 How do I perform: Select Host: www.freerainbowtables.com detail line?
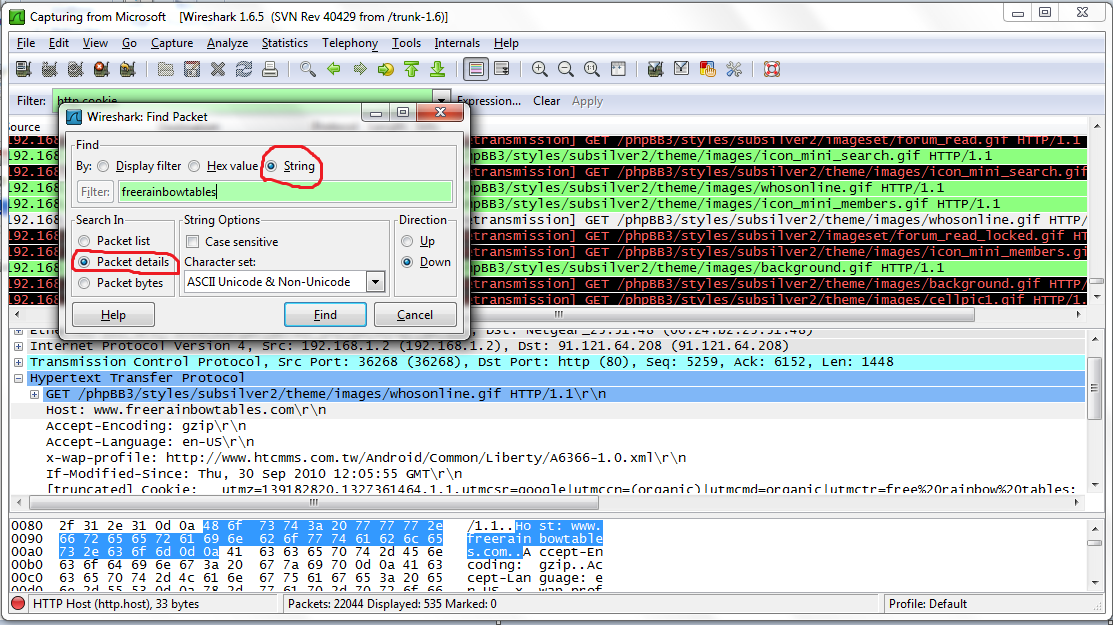[x=186, y=410]
